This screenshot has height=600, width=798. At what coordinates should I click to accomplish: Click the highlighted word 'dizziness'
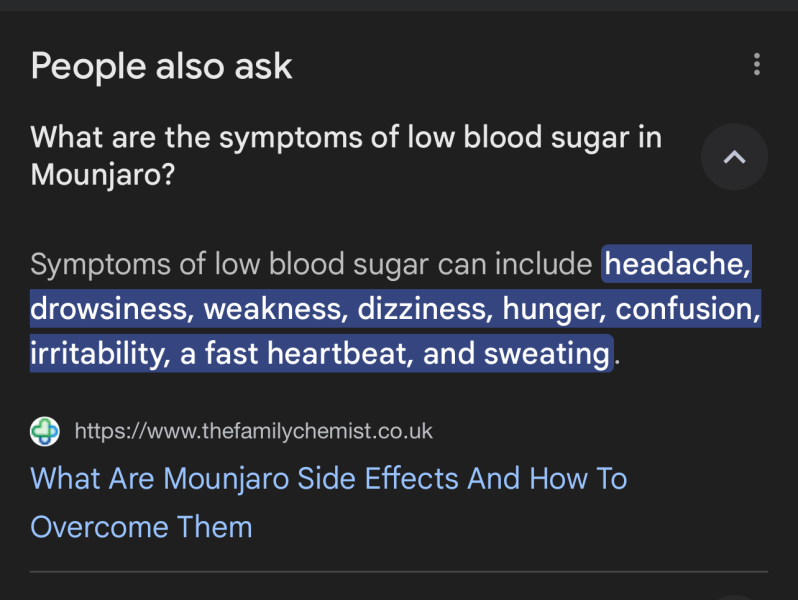pyautogui.click(x=418, y=309)
